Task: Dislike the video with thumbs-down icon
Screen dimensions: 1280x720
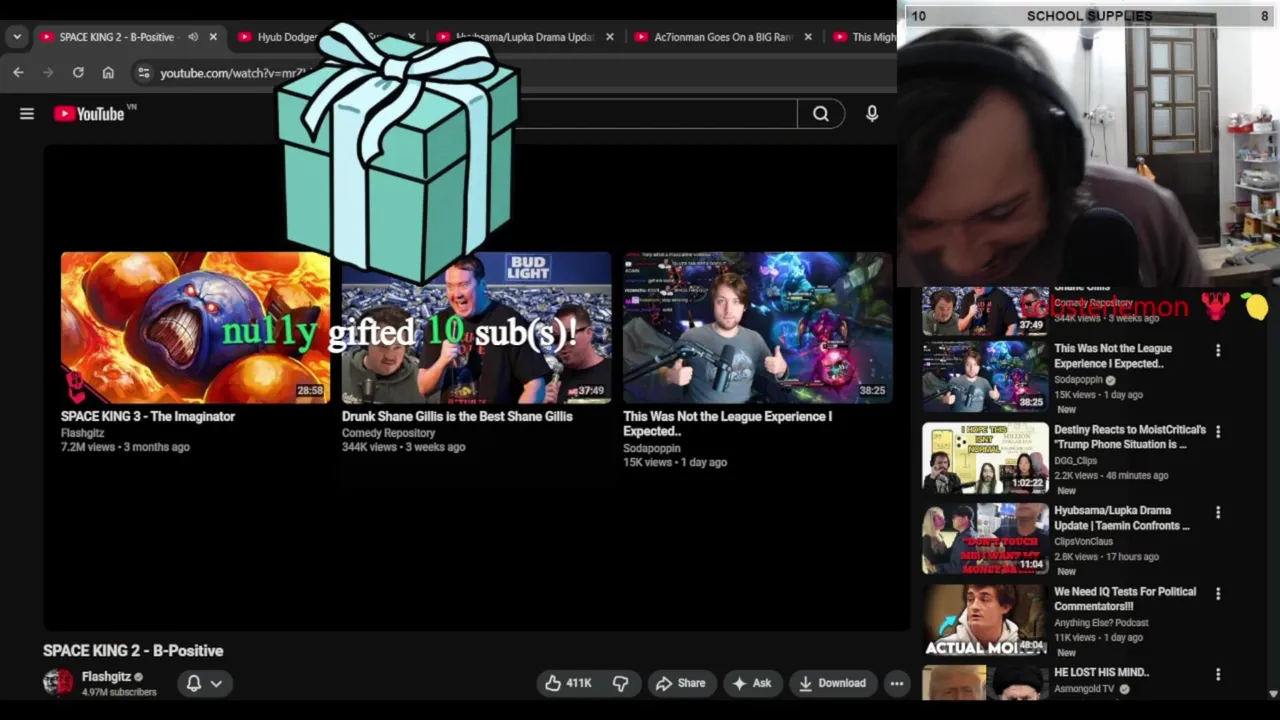Action: 621,683
